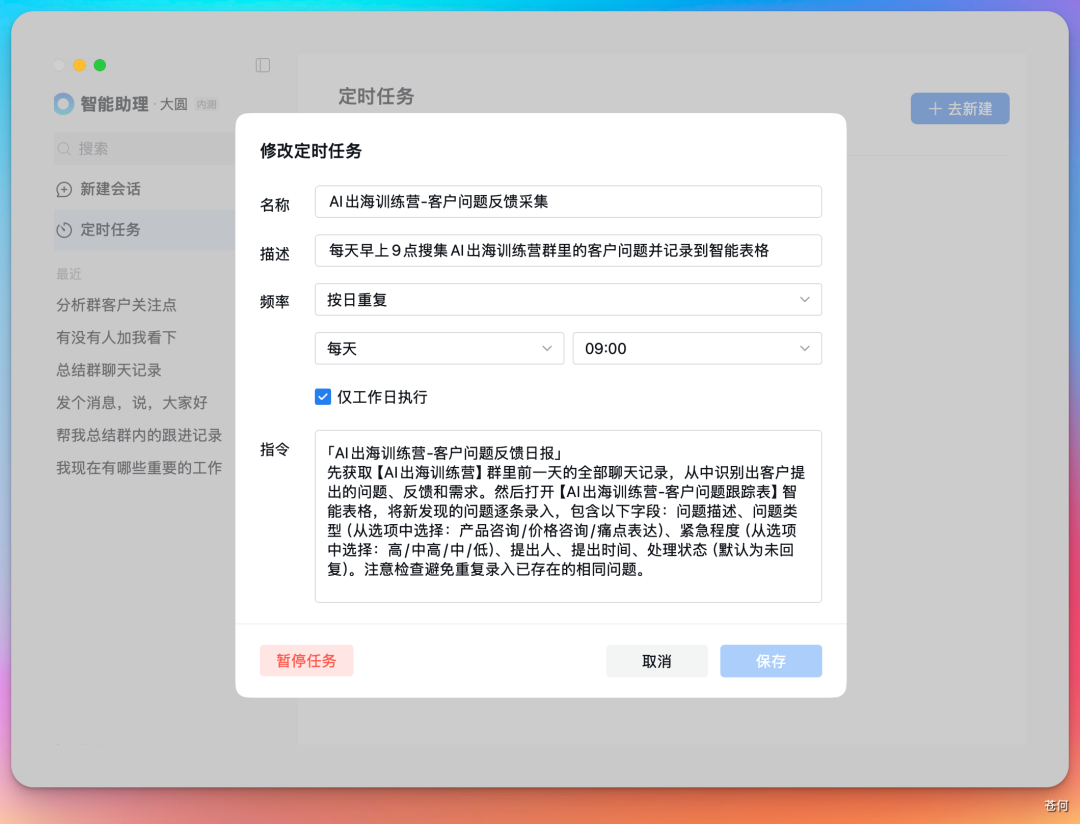The width and height of the screenshot is (1080, 824).
Task: Open recent chat 分析群客户关注点
Action: click(x=116, y=305)
